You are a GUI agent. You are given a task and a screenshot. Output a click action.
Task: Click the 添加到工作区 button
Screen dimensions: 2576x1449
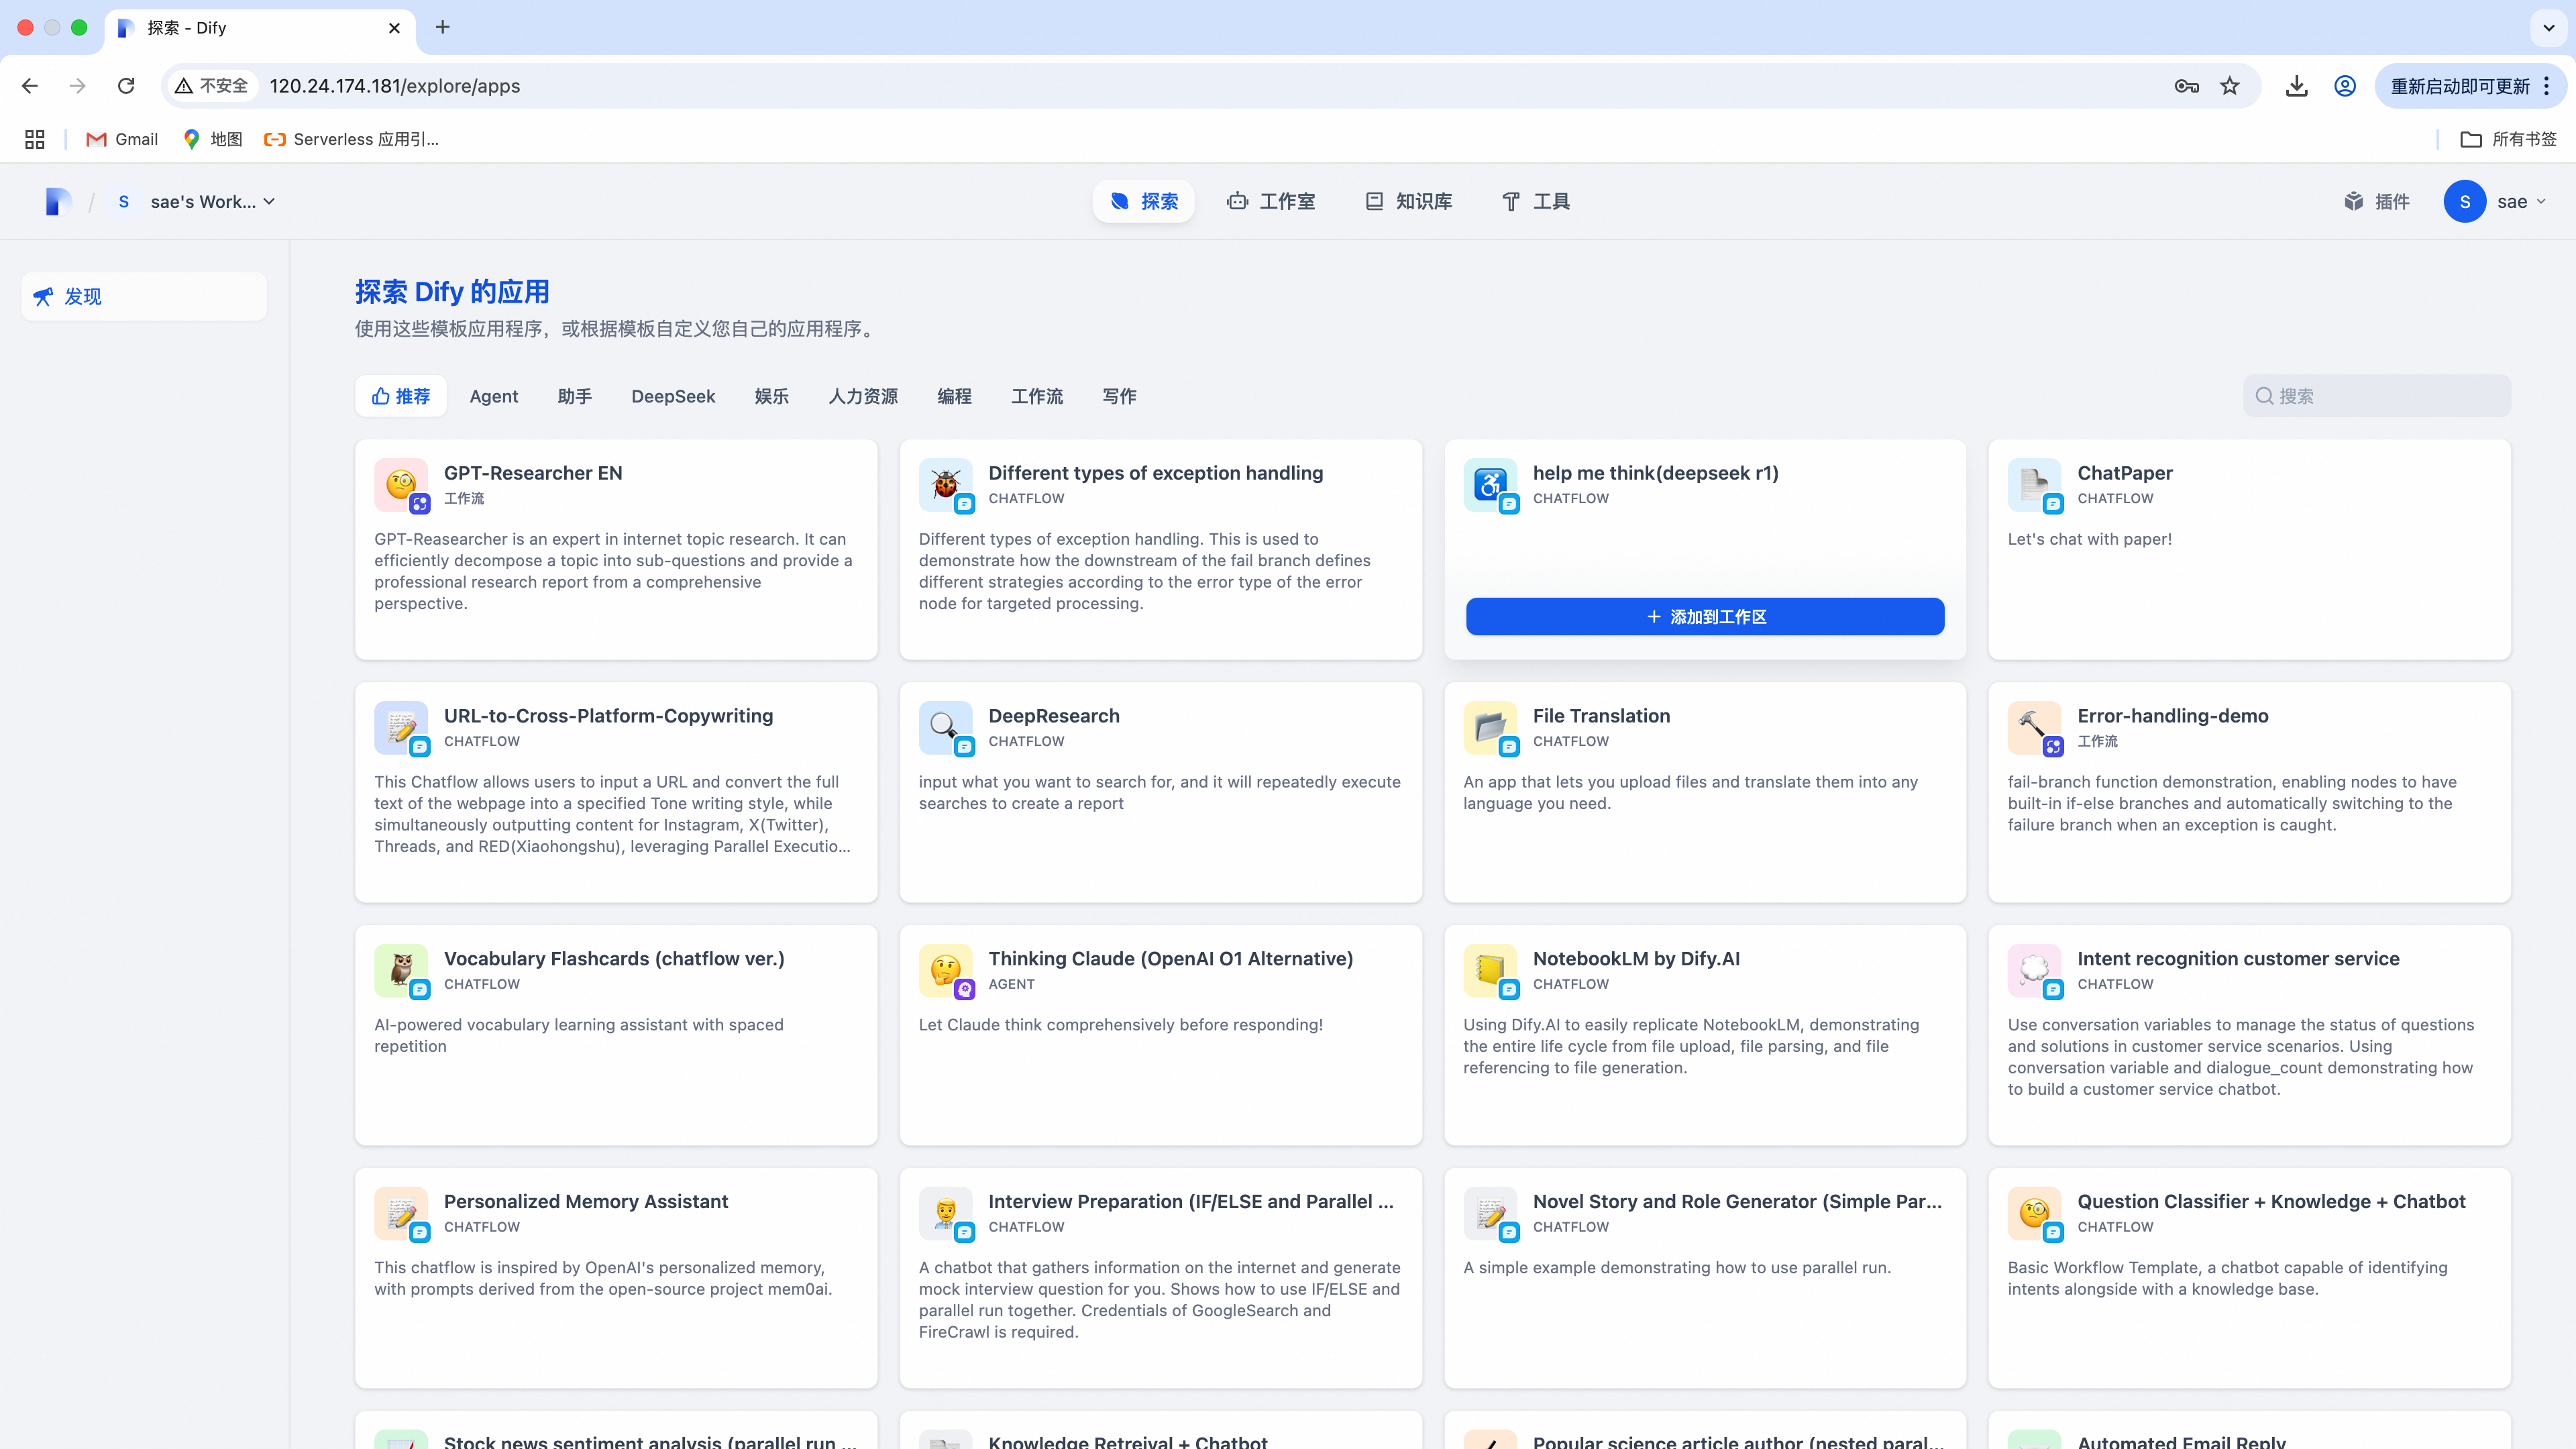click(x=1704, y=617)
